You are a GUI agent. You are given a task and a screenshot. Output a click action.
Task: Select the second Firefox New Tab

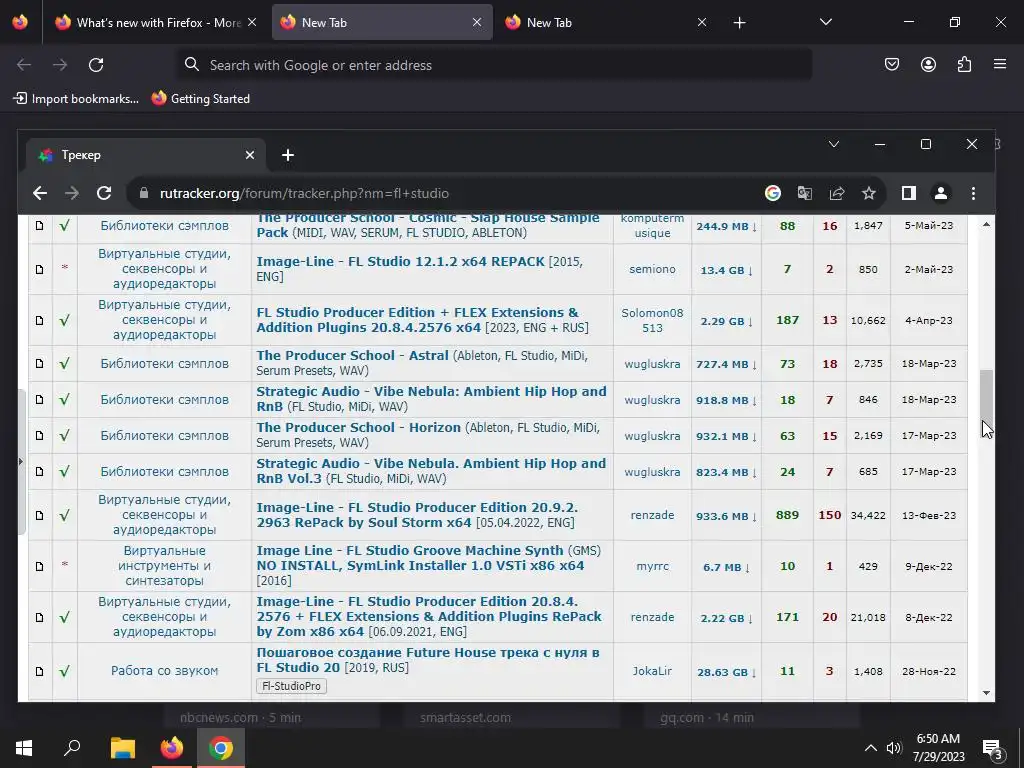(605, 22)
